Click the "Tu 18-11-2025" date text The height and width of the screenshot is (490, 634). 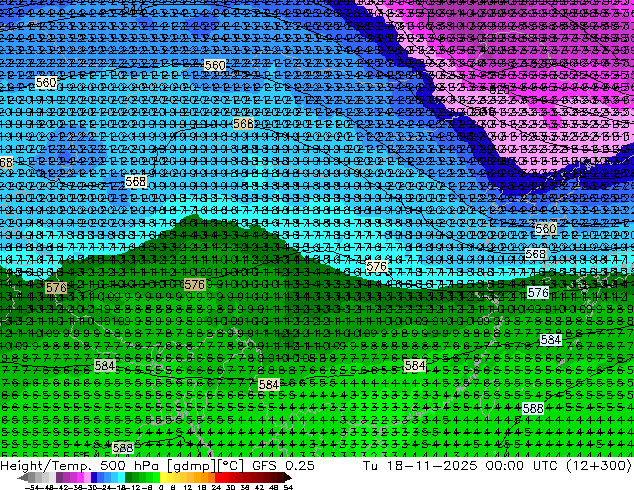coord(420,465)
